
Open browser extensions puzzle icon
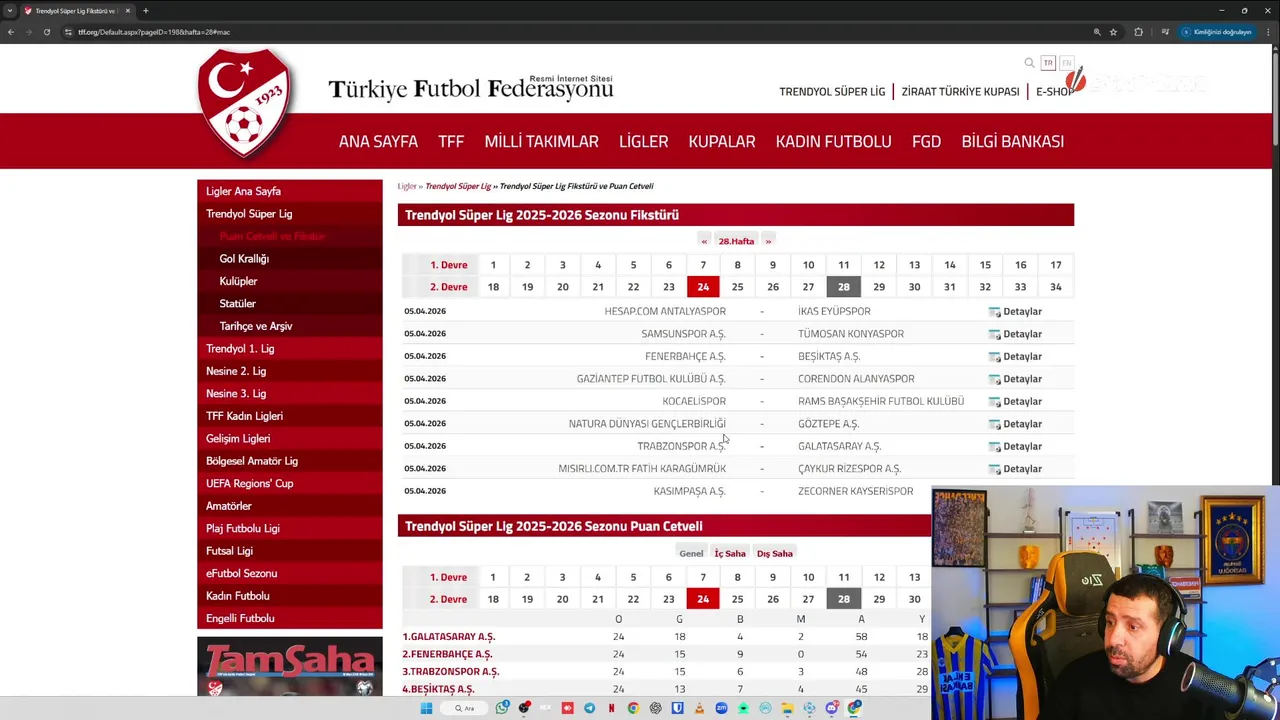pyautogui.click(x=1138, y=32)
